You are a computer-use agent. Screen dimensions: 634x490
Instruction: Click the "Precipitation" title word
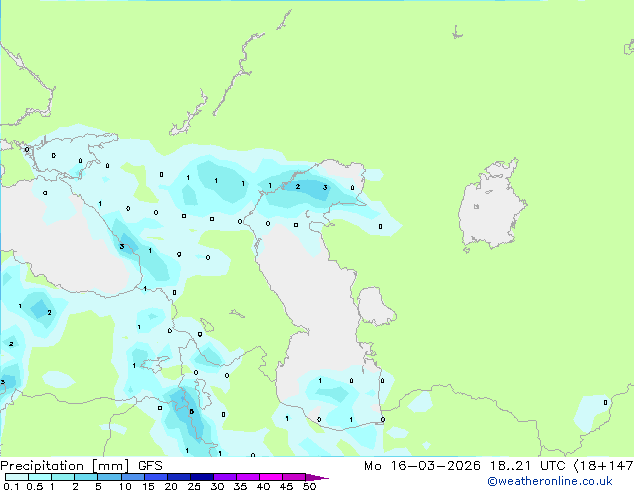point(42,466)
